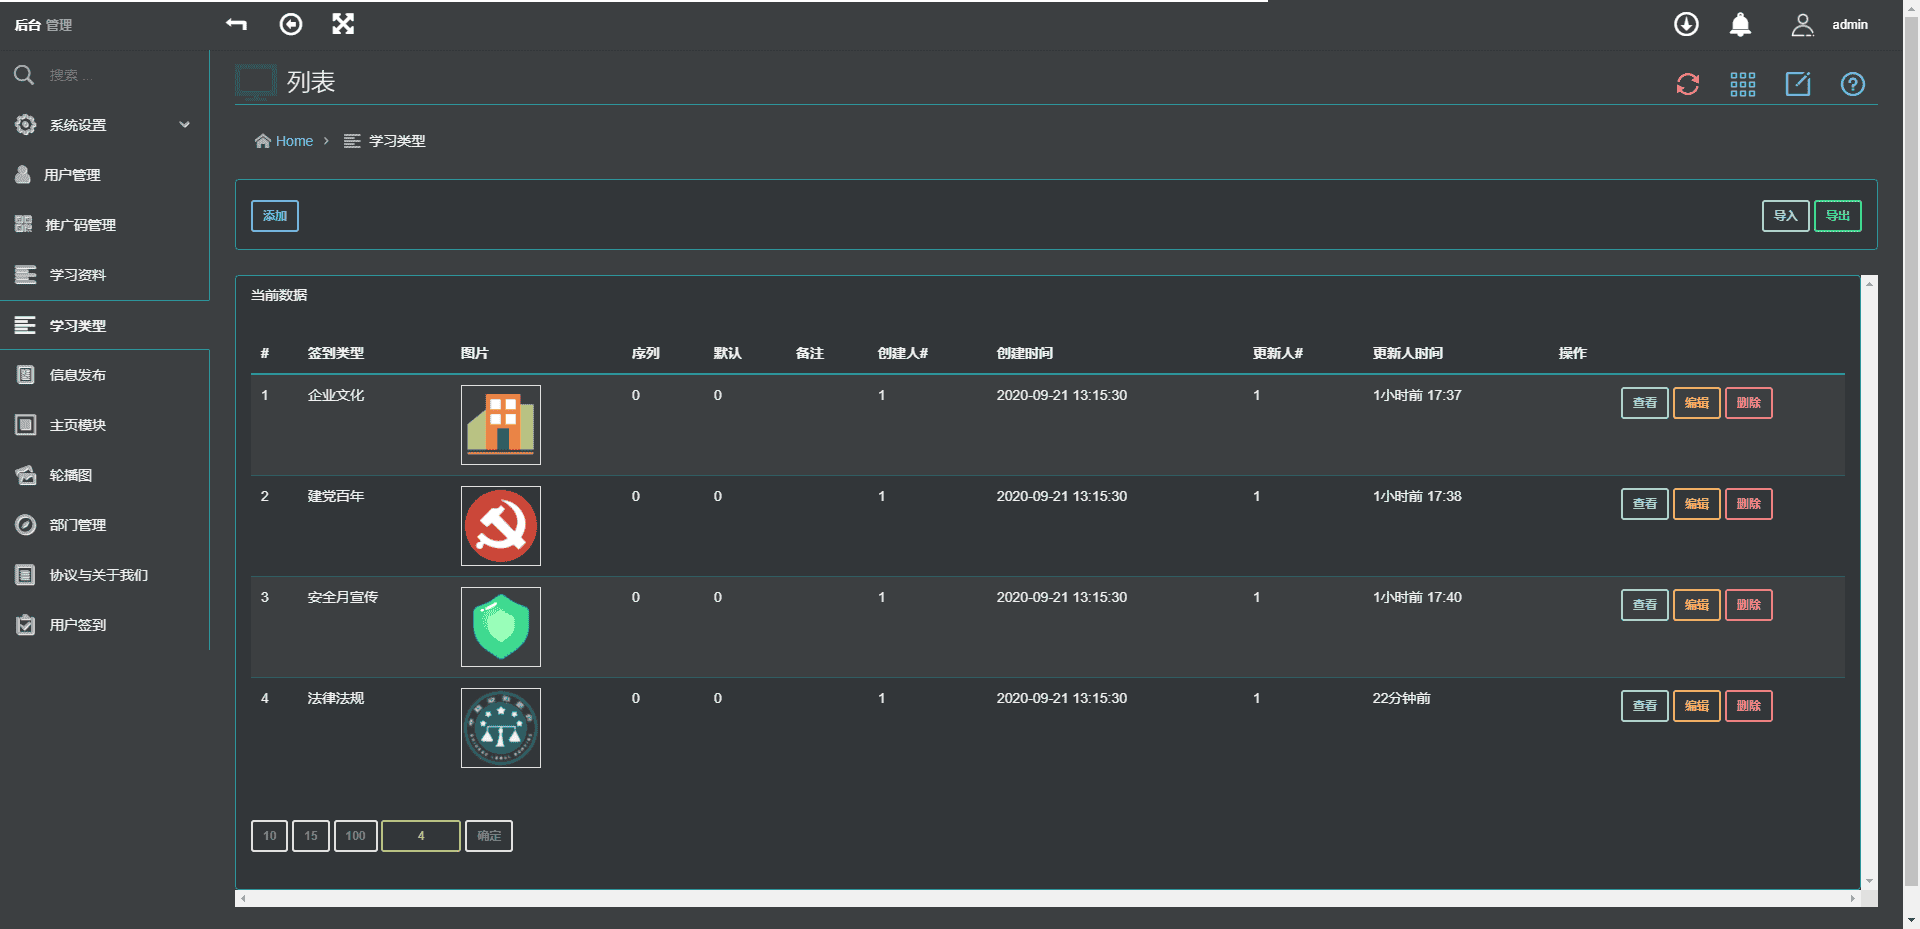Click the red refresh icon
This screenshot has height=929, width=1920.
[x=1688, y=84]
